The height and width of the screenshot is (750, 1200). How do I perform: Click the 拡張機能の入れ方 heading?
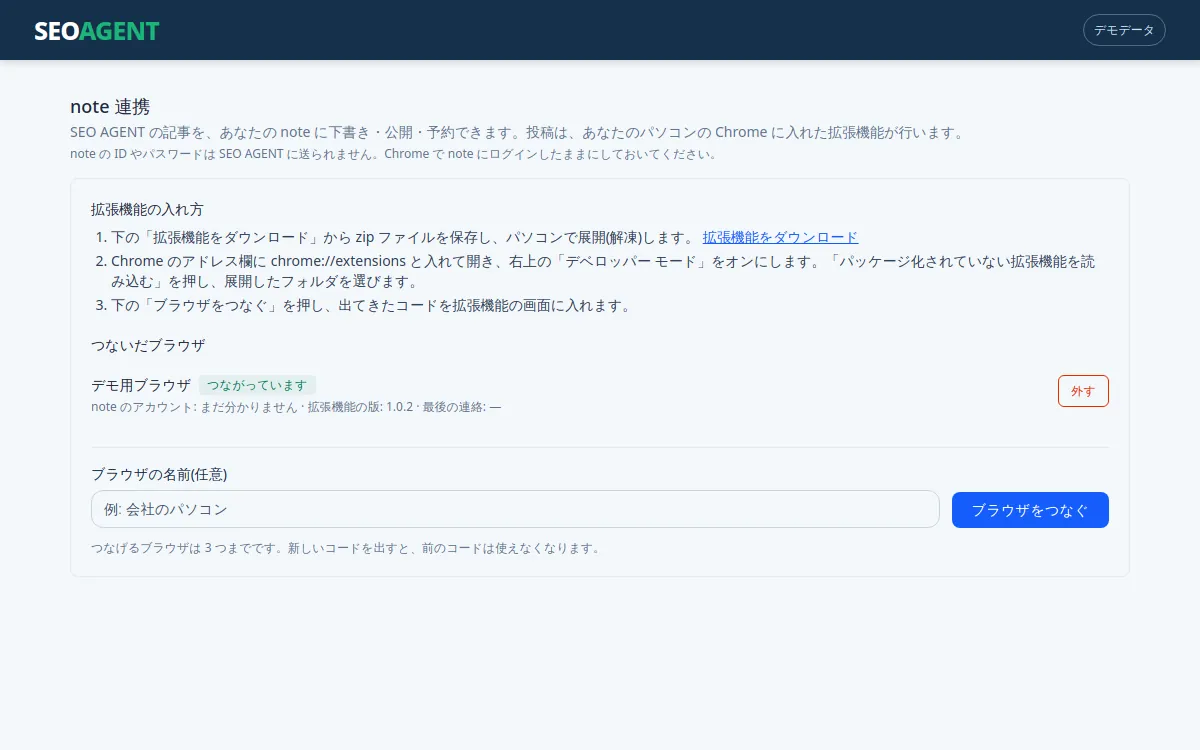click(147, 209)
